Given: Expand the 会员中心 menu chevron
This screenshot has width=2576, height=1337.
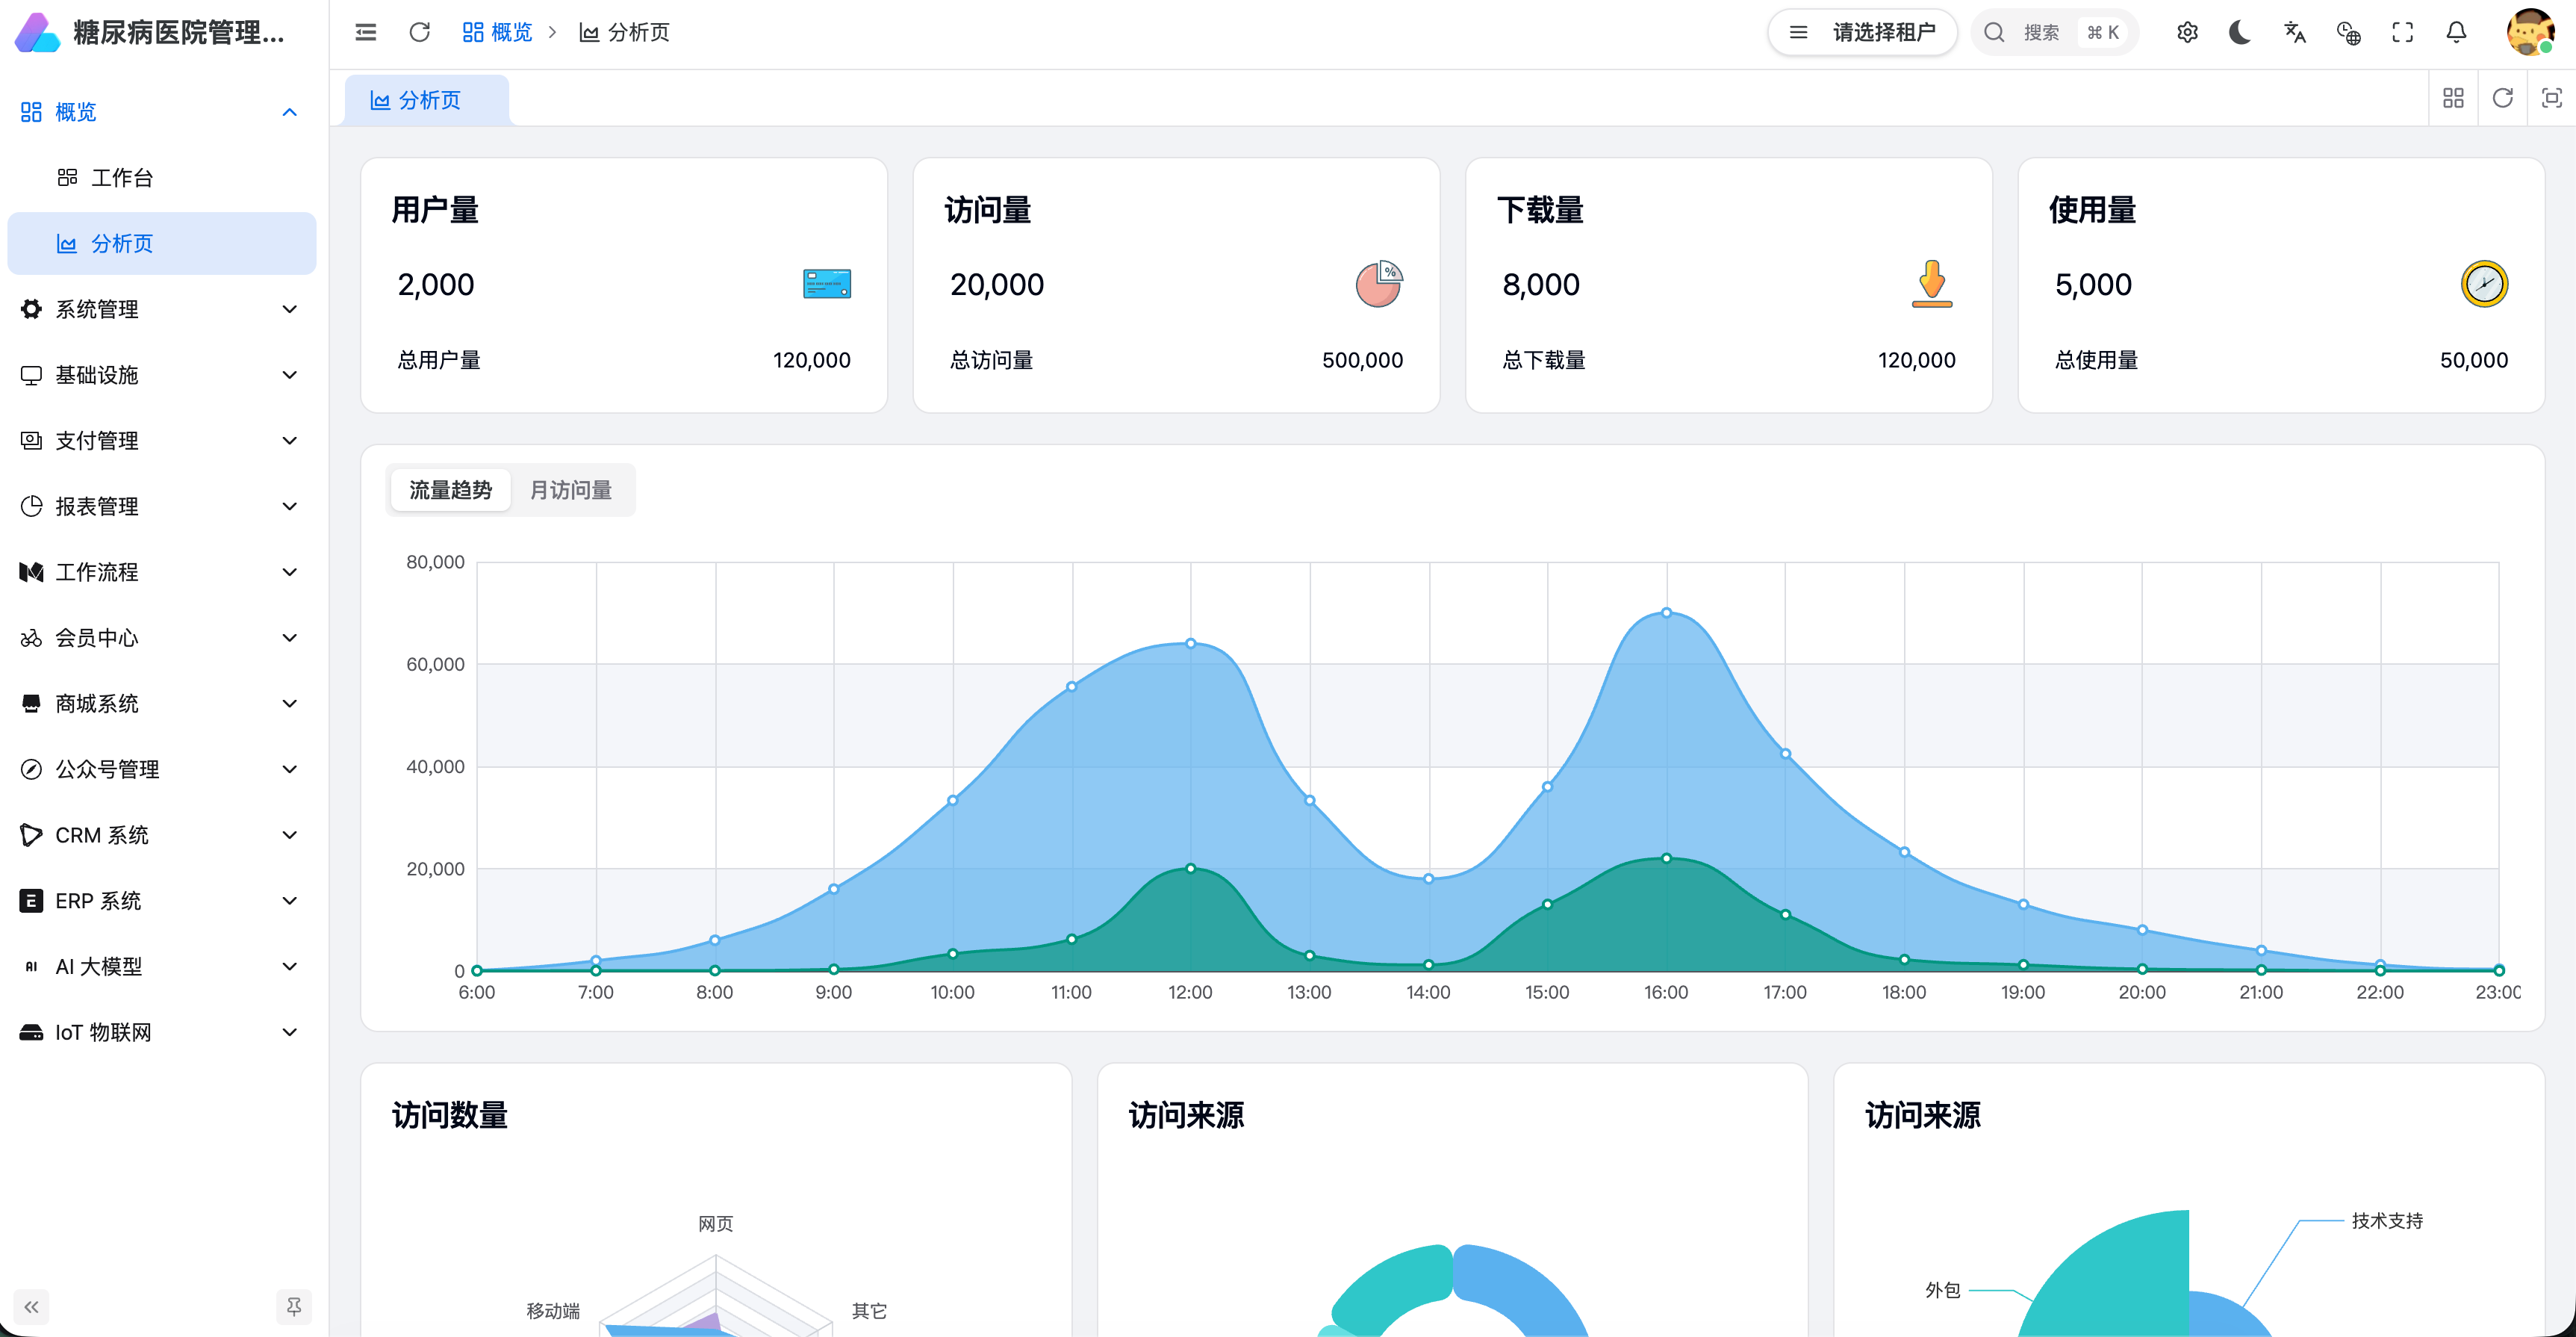Looking at the screenshot, I should 290,638.
